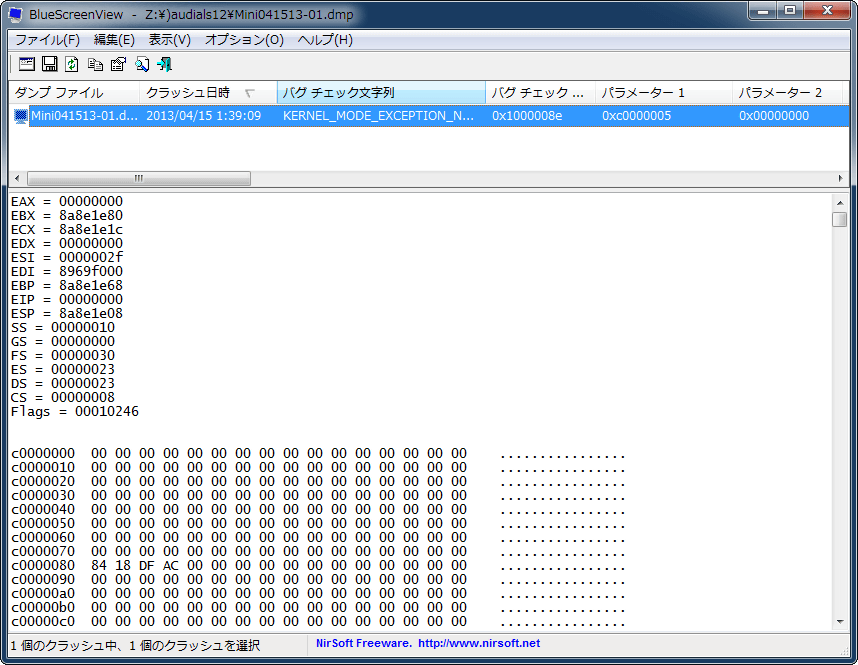
Task: Click the ECX = 8a8e1e1c register line
Action: point(67,230)
